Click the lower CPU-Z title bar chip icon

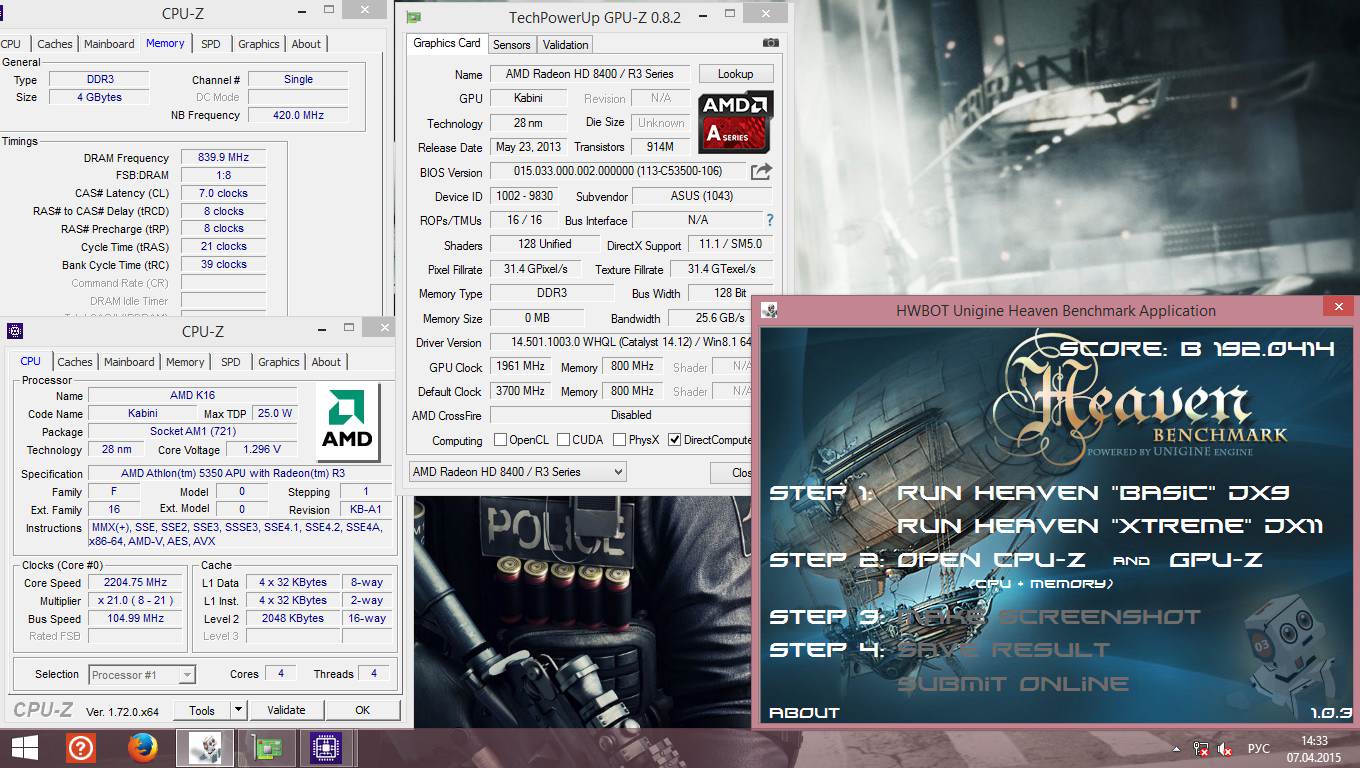point(14,331)
